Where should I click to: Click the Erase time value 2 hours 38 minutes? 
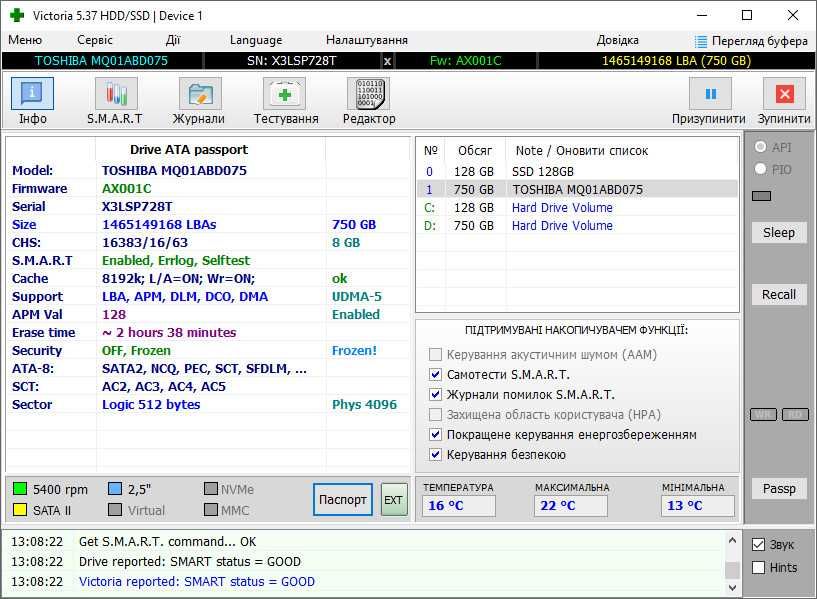coord(169,332)
